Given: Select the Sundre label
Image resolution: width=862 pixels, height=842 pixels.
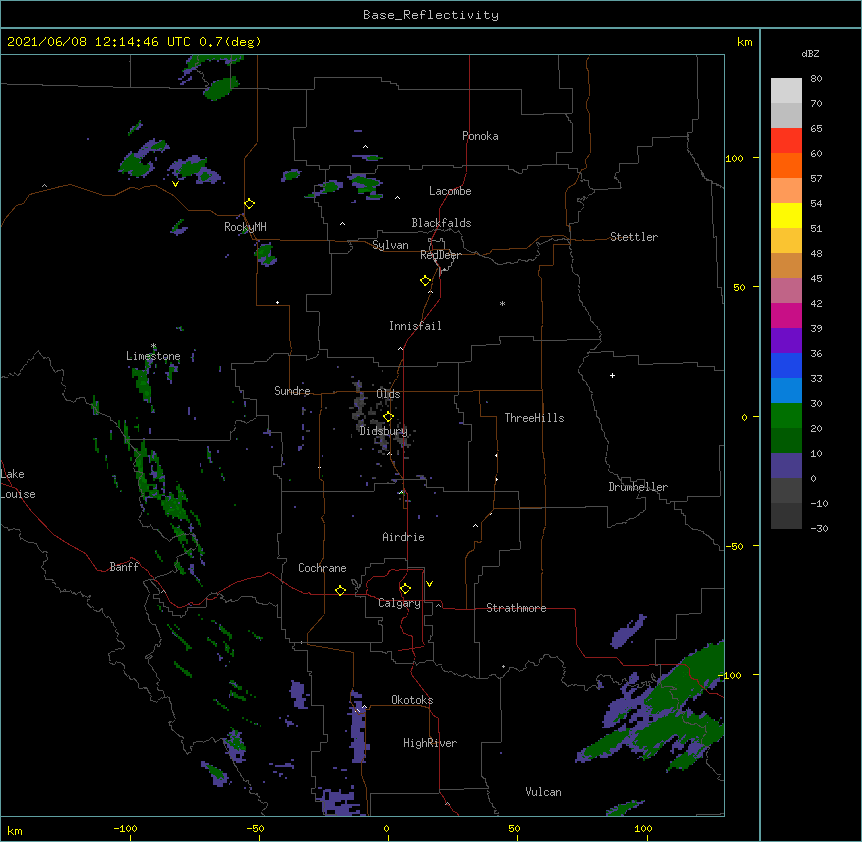Looking at the screenshot, I should click(x=292, y=391).
